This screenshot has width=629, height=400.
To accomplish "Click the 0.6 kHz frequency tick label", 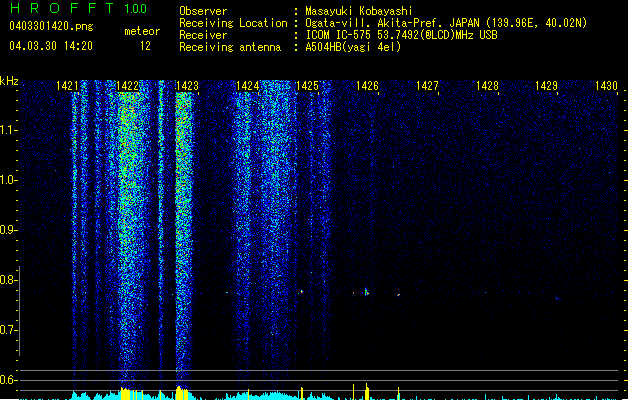I will [x=8, y=380].
